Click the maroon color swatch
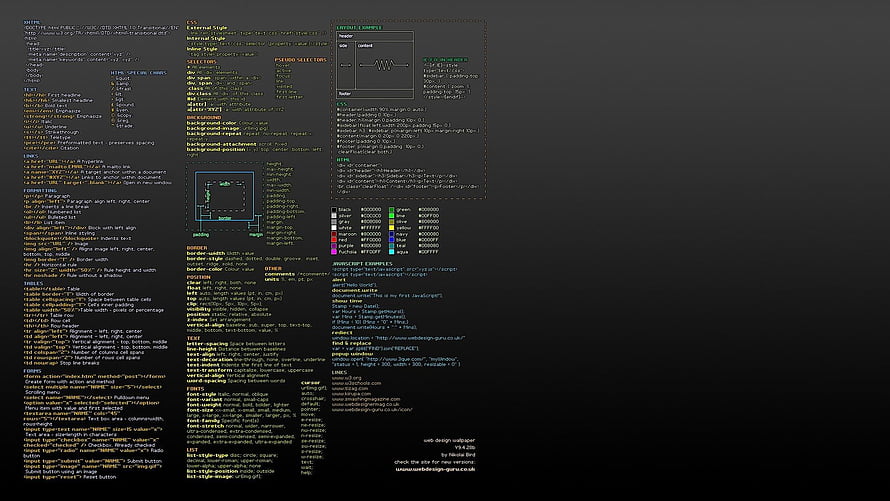 334,234
